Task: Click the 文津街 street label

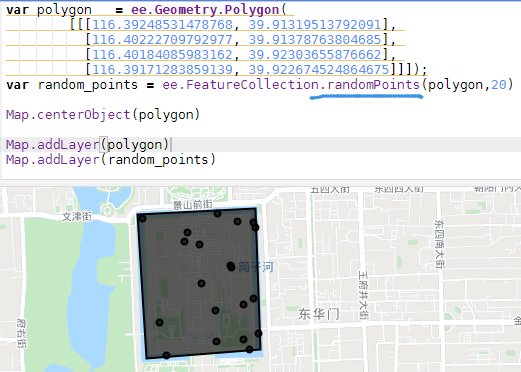Action: [x=77, y=217]
